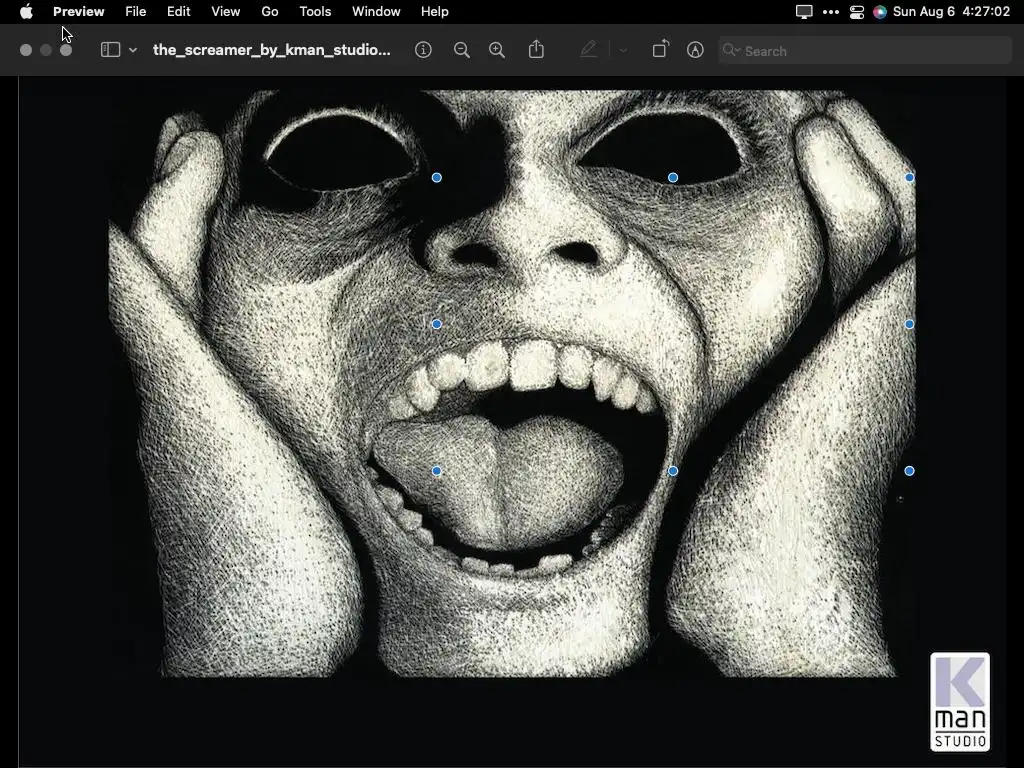Expand the sidebar view options chevron
The height and width of the screenshot is (768, 1024).
click(x=133, y=50)
